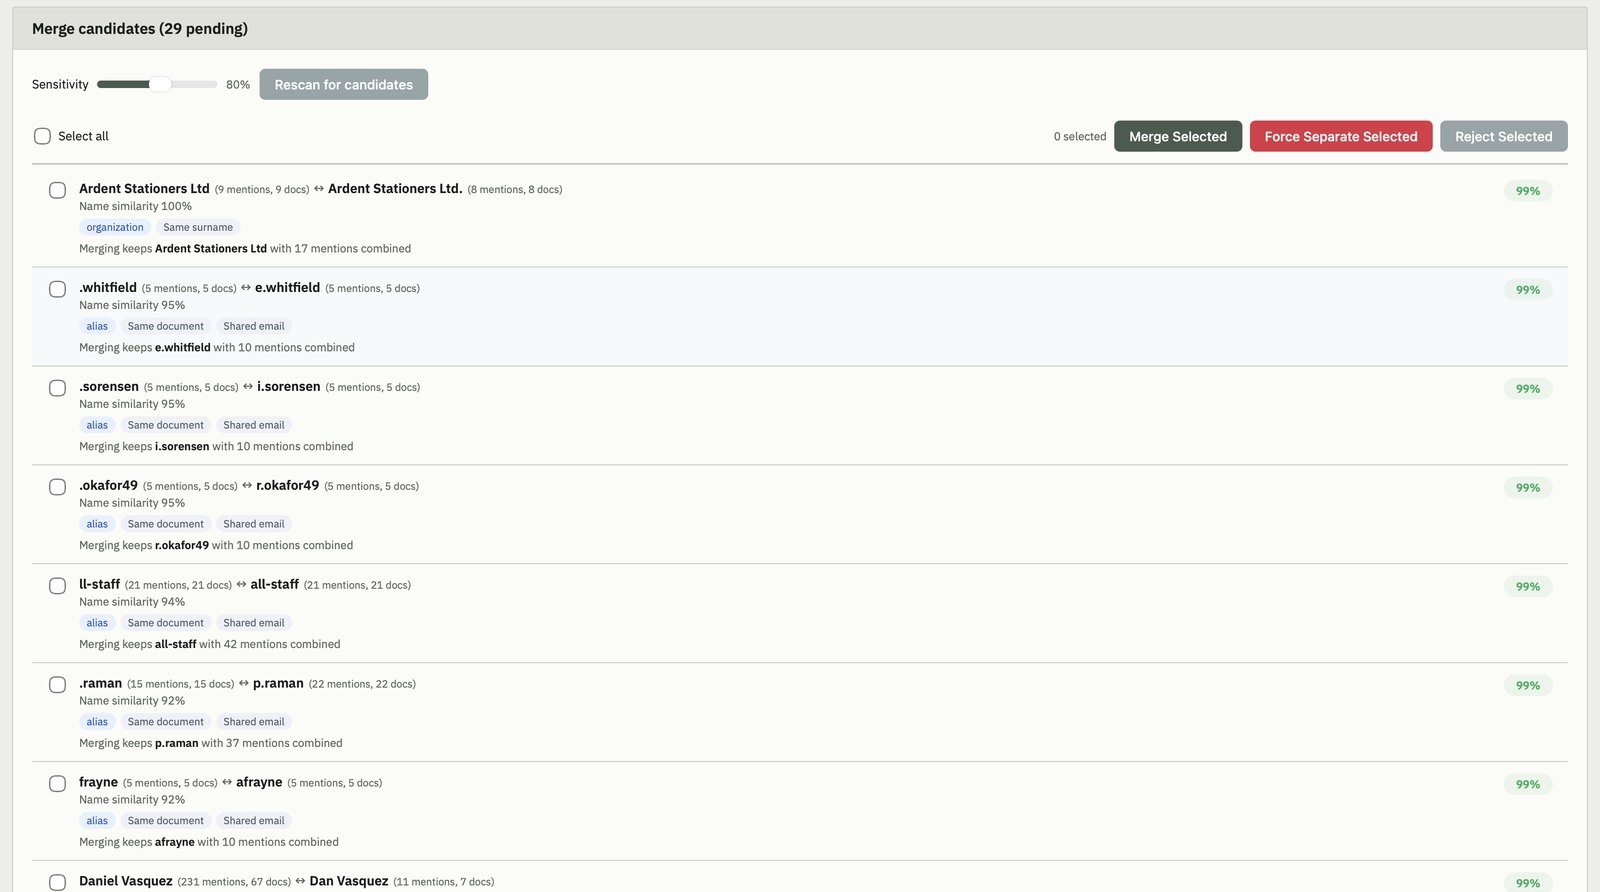Click the 'Daniel Vasquez' entity name
Viewport: 1600px width, 892px height.
(x=126, y=881)
